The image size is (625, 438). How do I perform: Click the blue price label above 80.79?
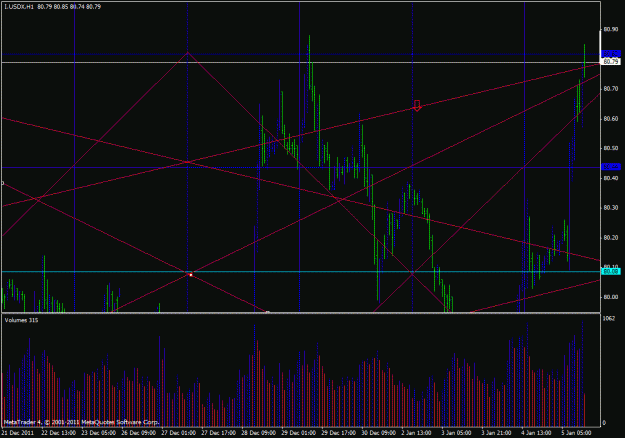(611, 53)
